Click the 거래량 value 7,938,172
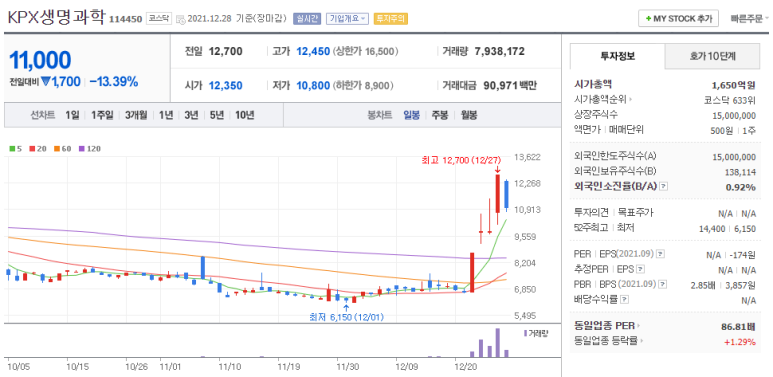773x377 pixels. click(x=499, y=51)
